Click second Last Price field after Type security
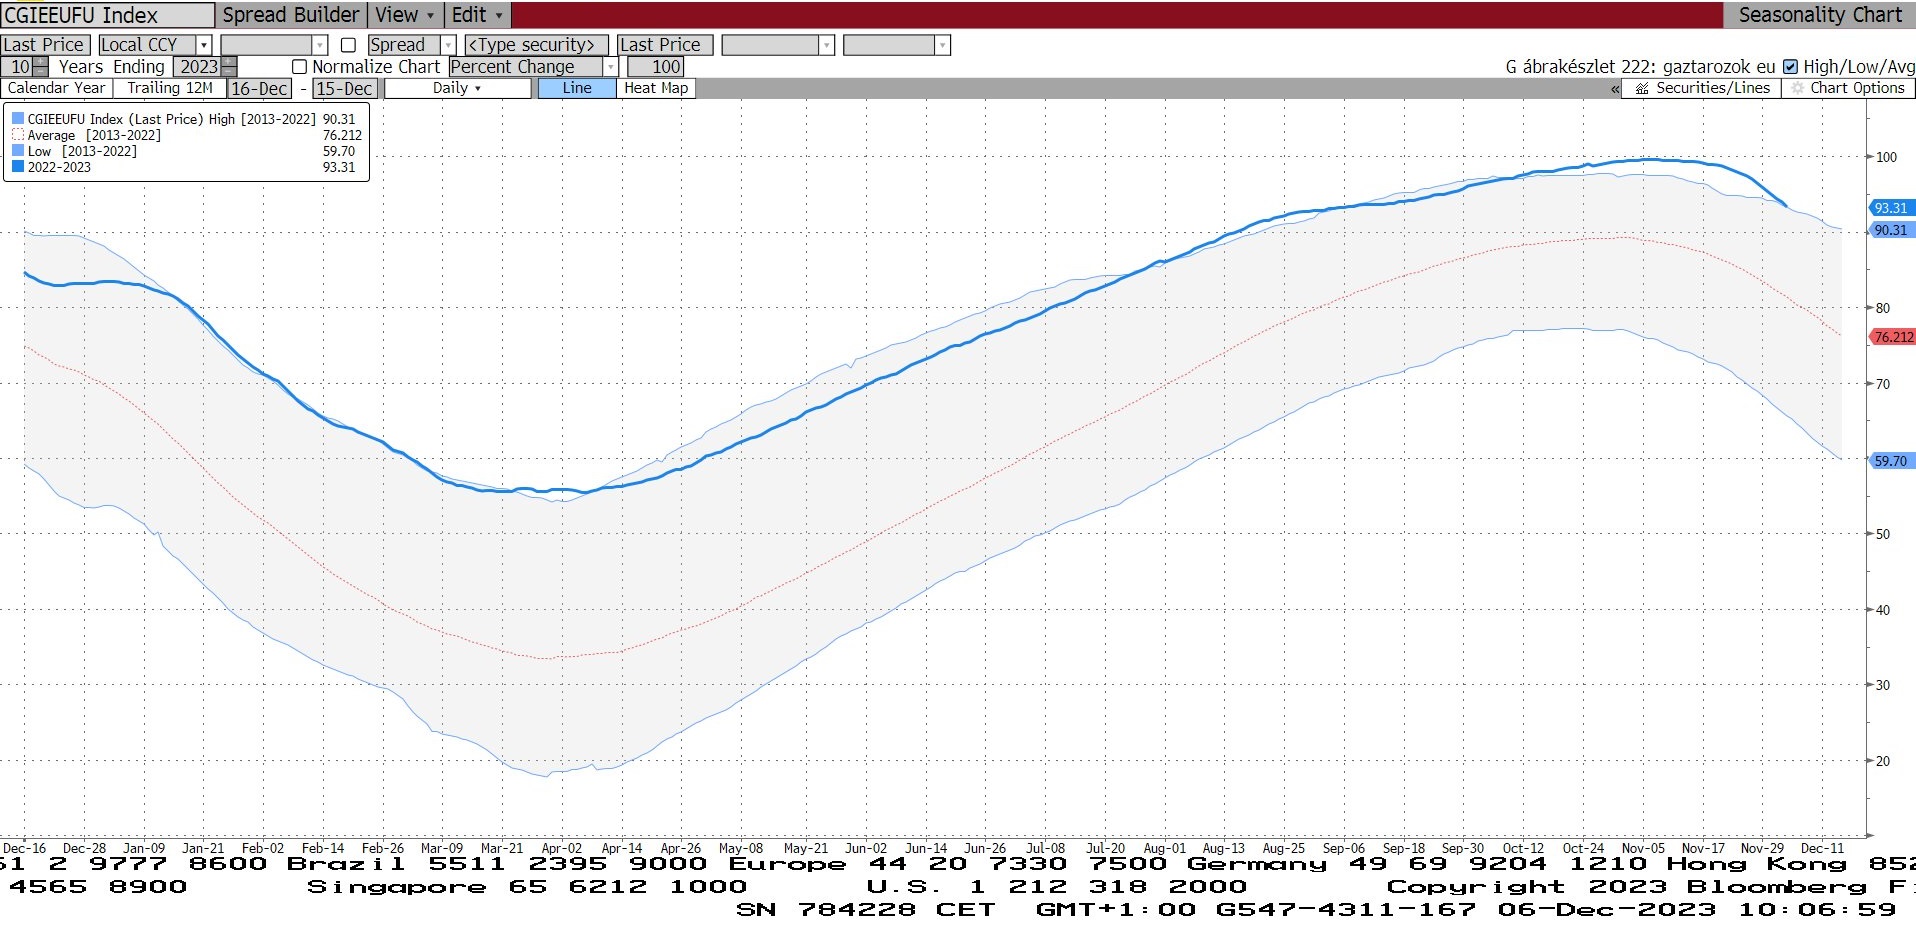 pyautogui.click(x=665, y=45)
